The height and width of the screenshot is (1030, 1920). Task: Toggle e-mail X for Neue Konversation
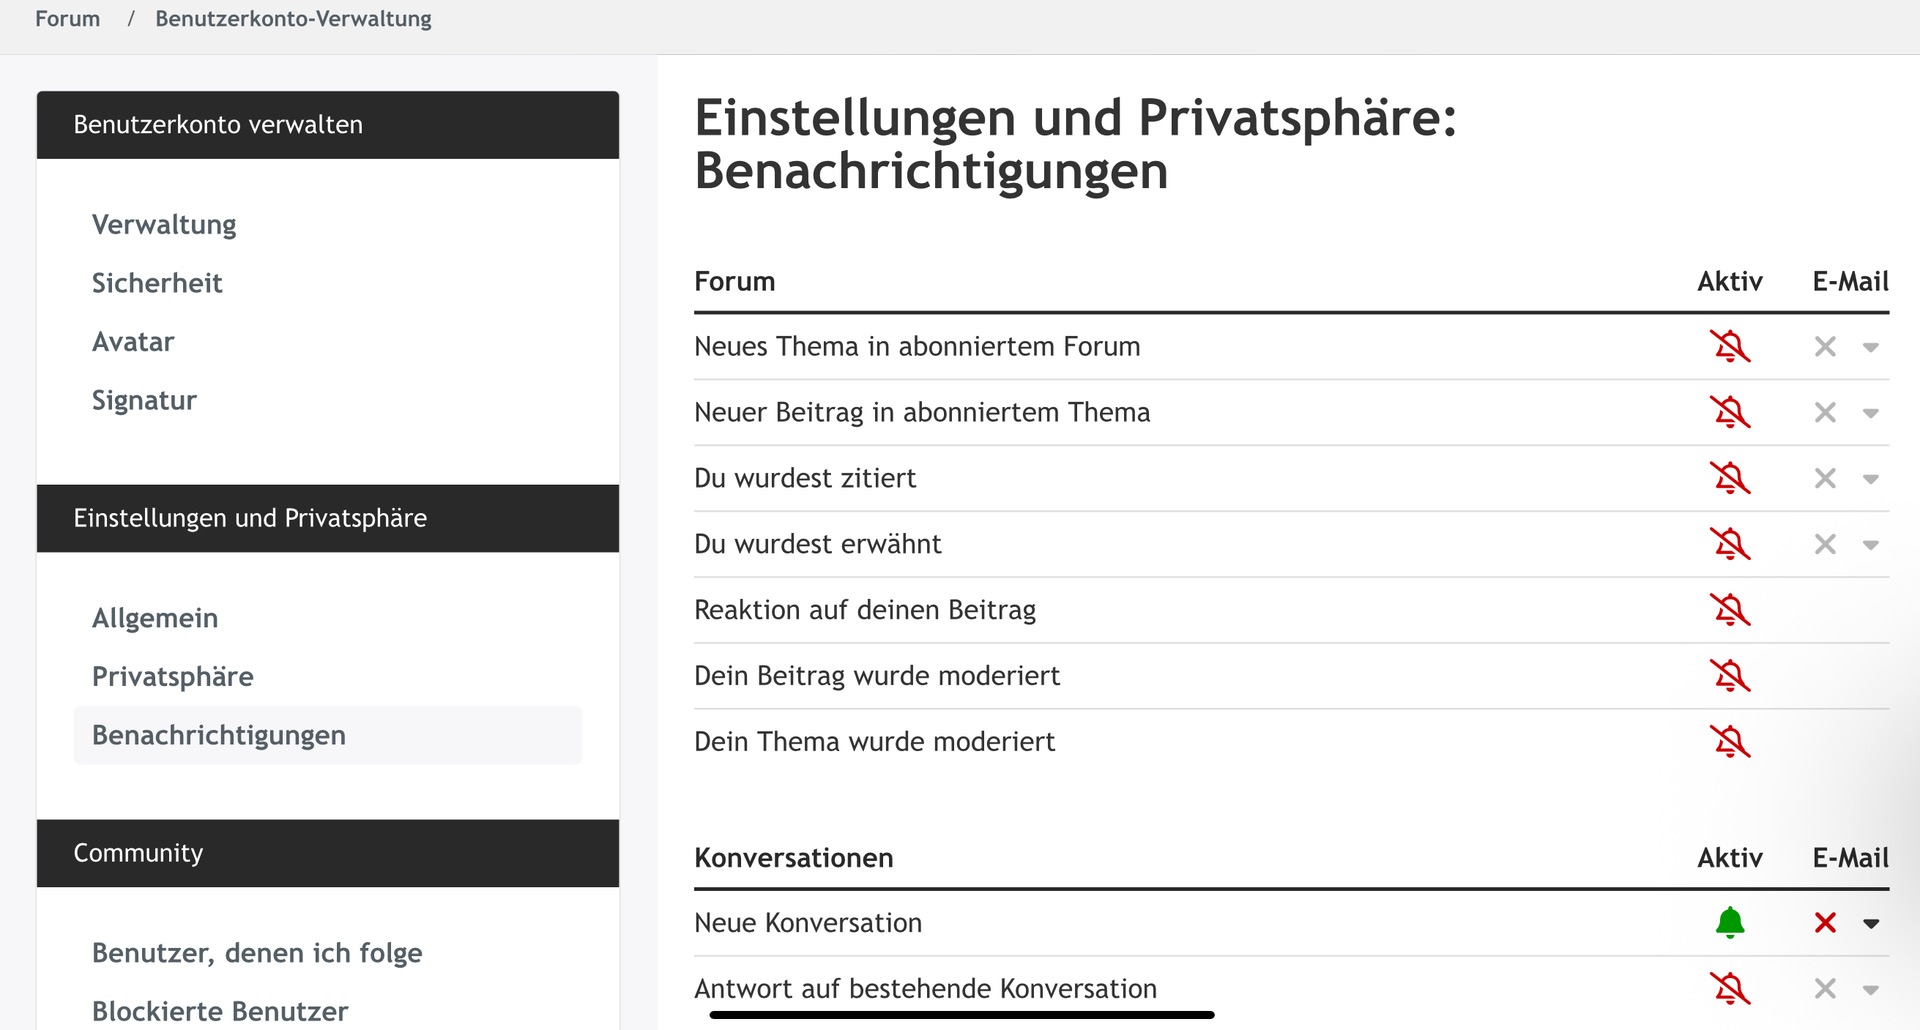pos(1825,922)
